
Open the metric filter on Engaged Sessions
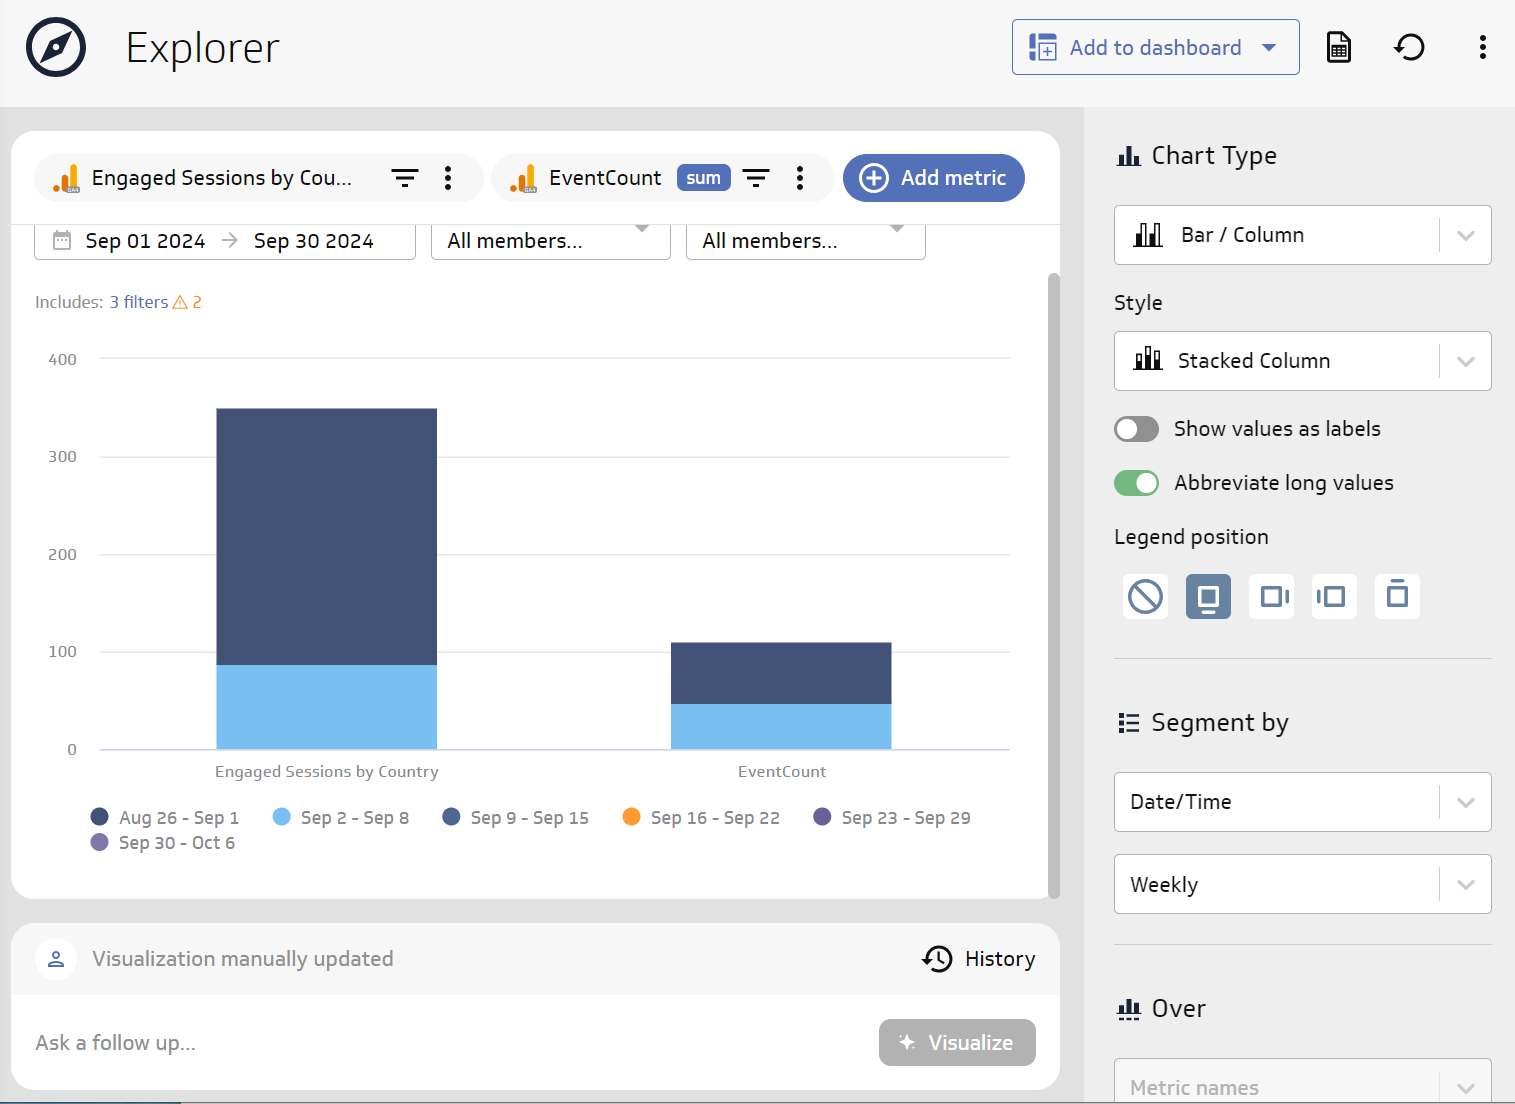tap(404, 177)
